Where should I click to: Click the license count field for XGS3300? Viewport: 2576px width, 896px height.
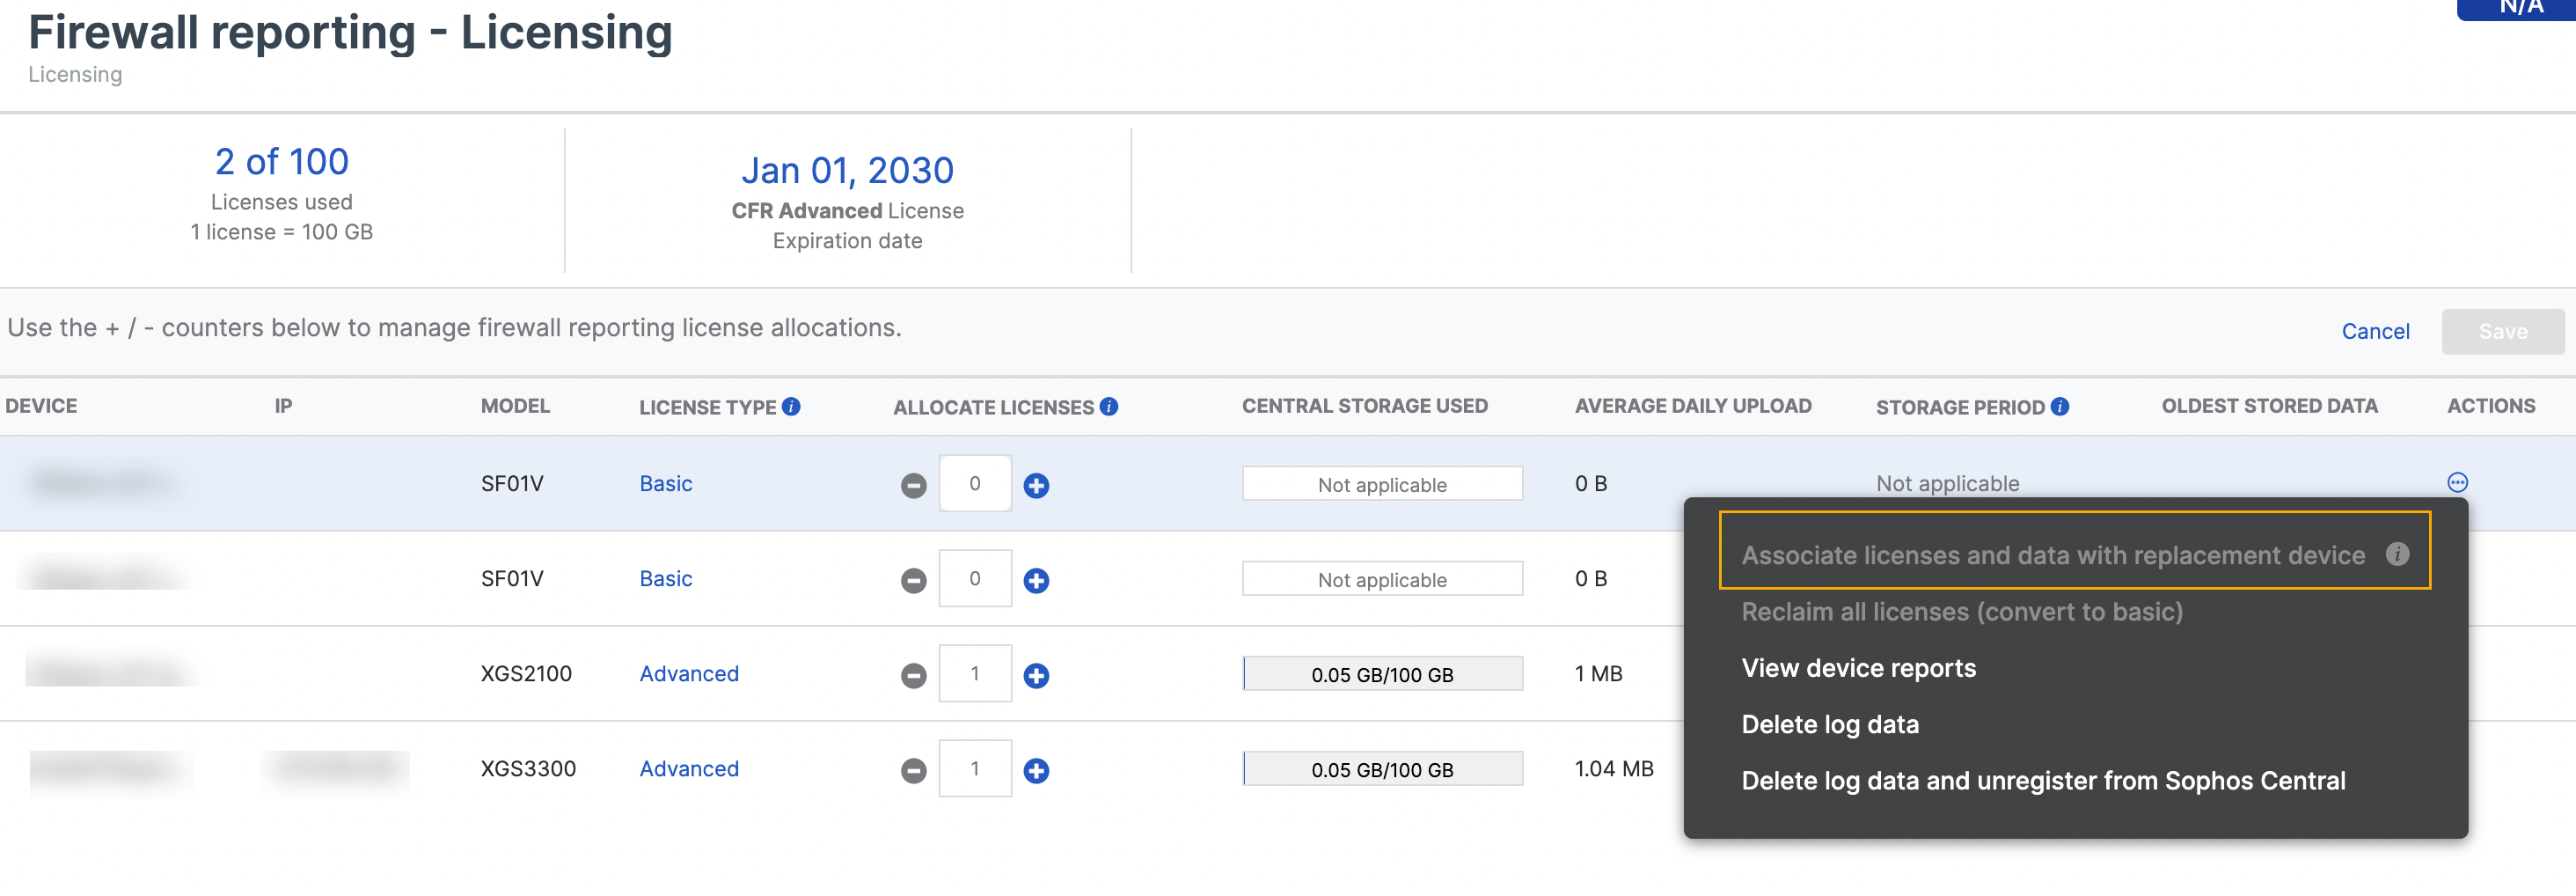click(974, 769)
